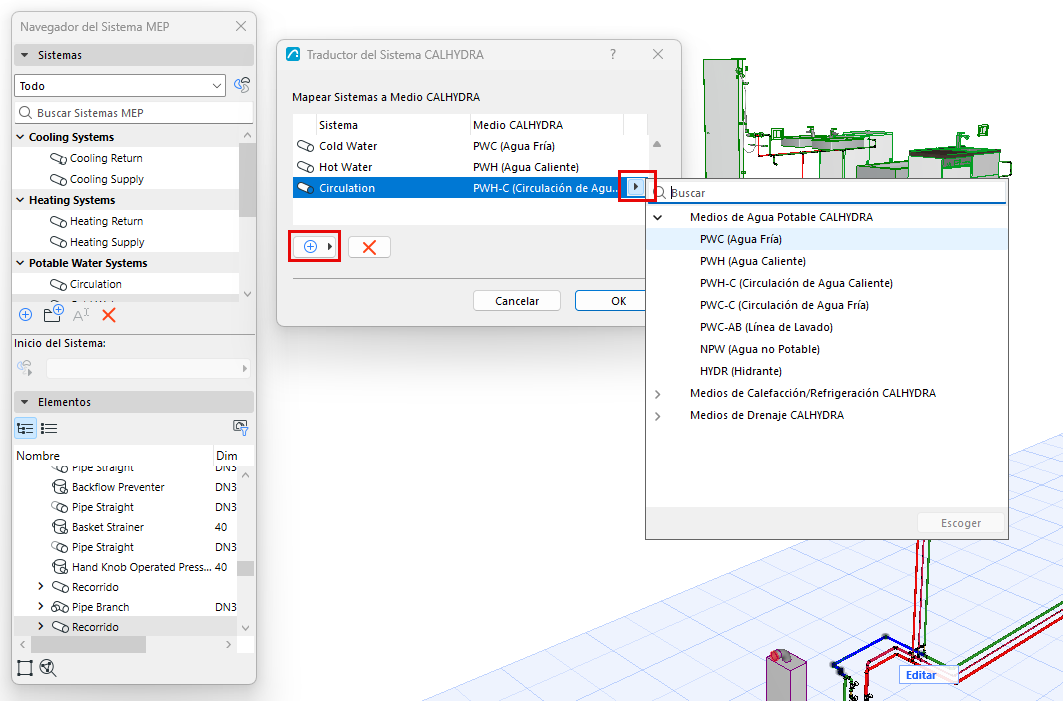1063x701 pixels.
Task: Collapse the Sistemas panel section
Action: [24, 55]
